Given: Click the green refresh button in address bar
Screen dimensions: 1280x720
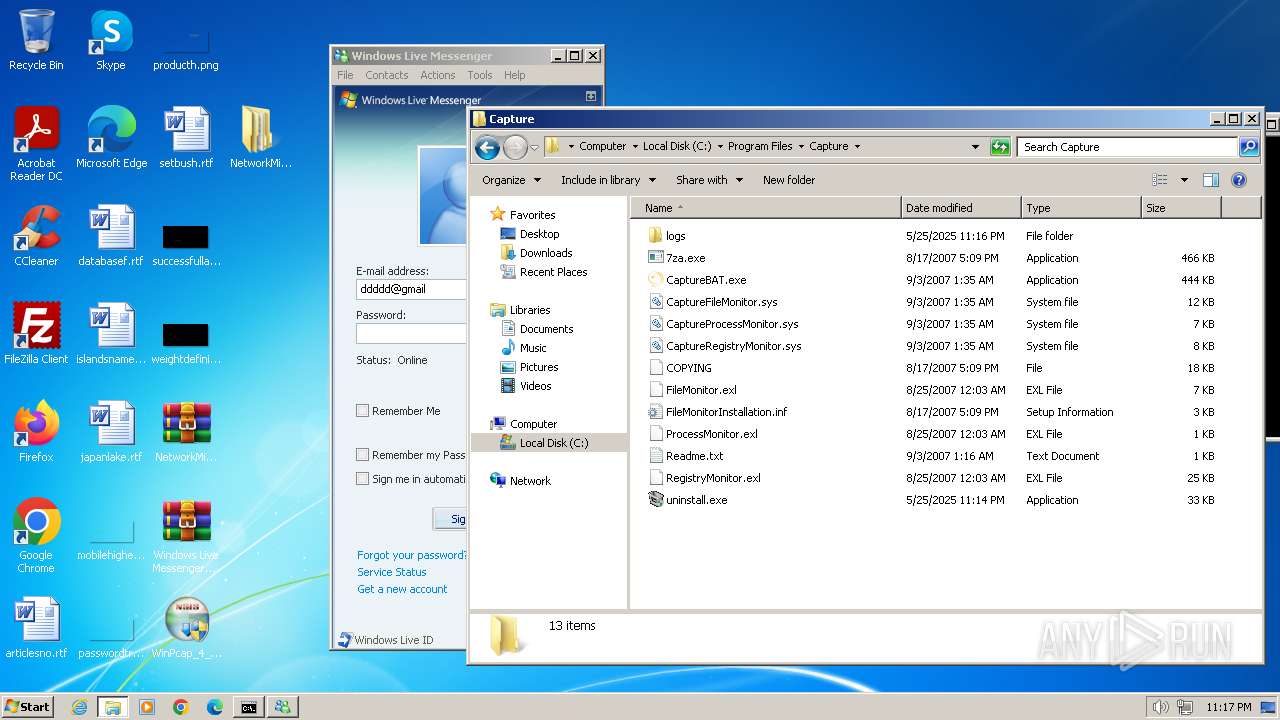Looking at the screenshot, I should (x=1000, y=147).
